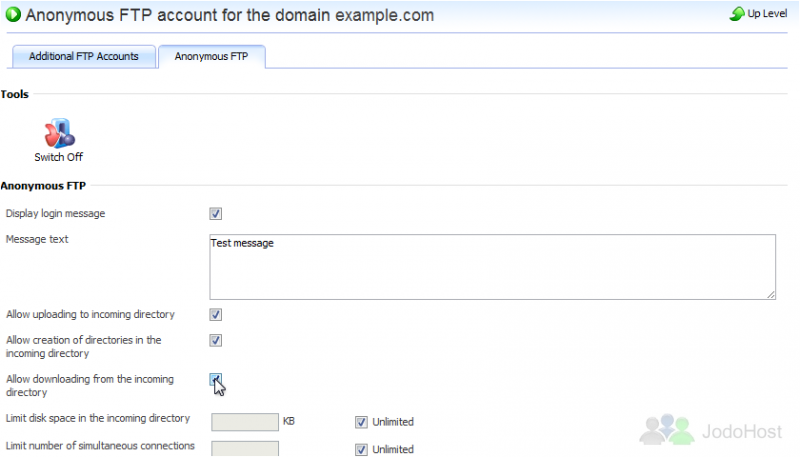Click the simultaneous connections limit field

245,449
